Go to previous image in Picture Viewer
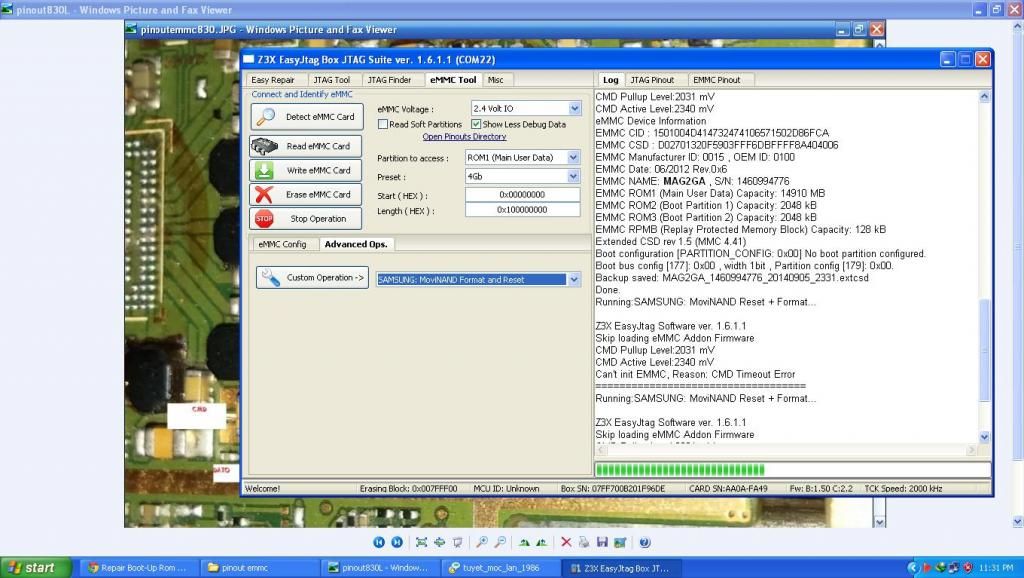The width and height of the screenshot is (1024, 578). click(x=379, y=542)
